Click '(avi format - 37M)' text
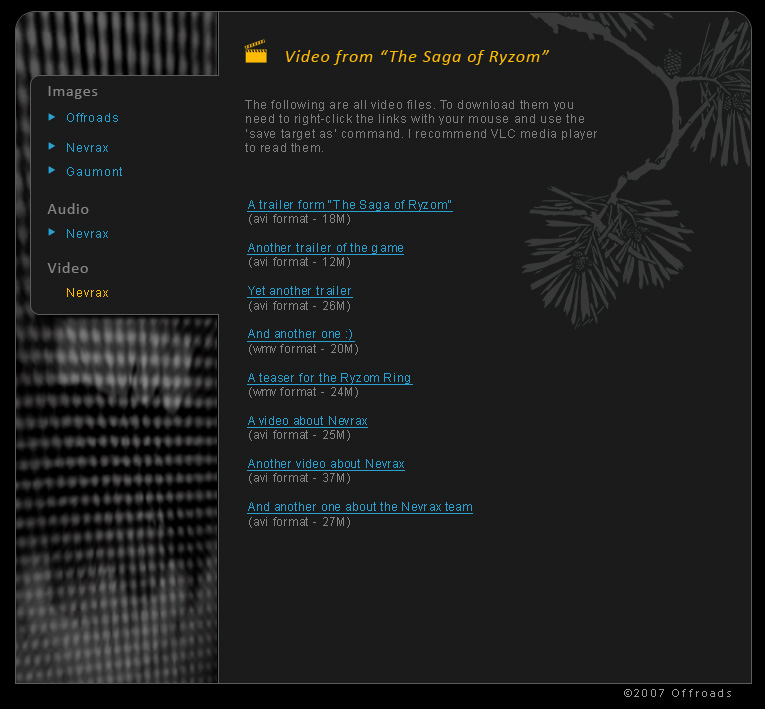765x709 pixels. tap(300, 478)
